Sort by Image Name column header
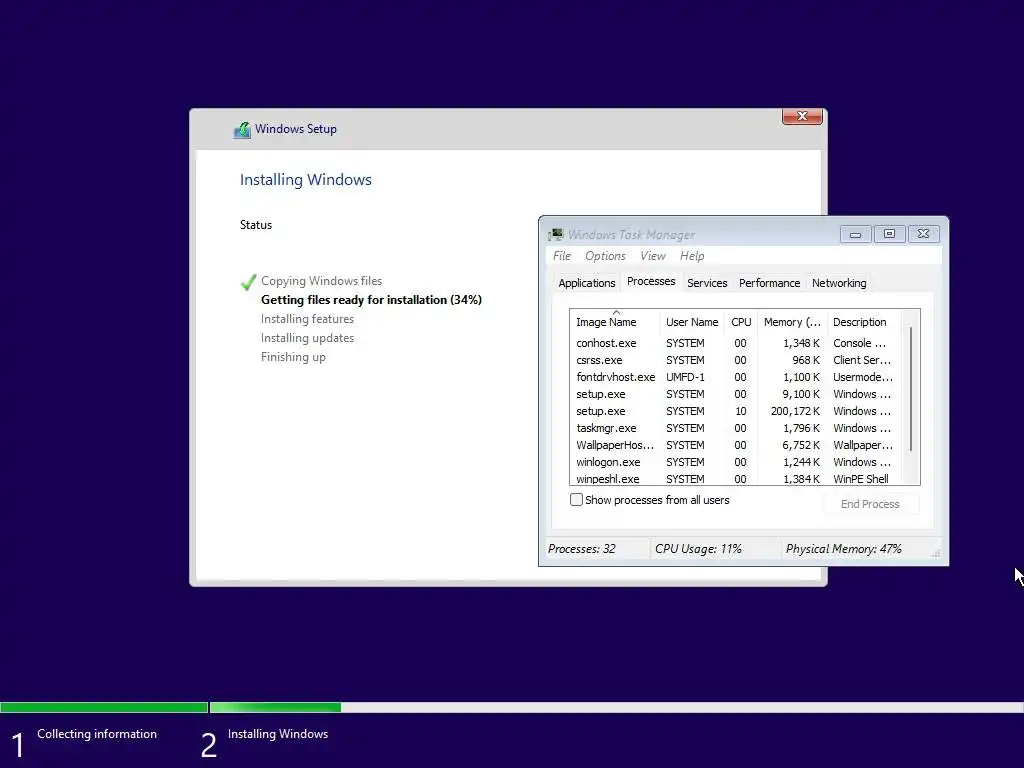Screen dimensions: 1024x768 point(614,322)
